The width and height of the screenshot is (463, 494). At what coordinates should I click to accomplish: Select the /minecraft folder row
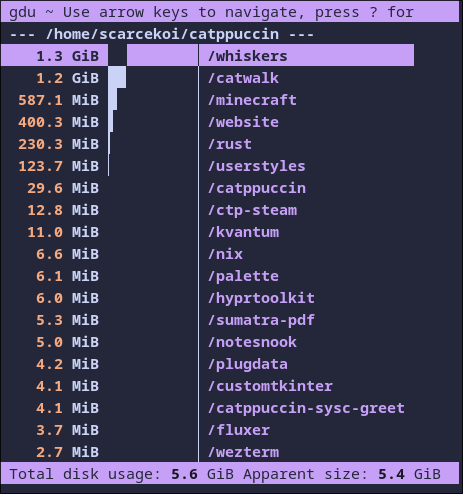point(252,100)
